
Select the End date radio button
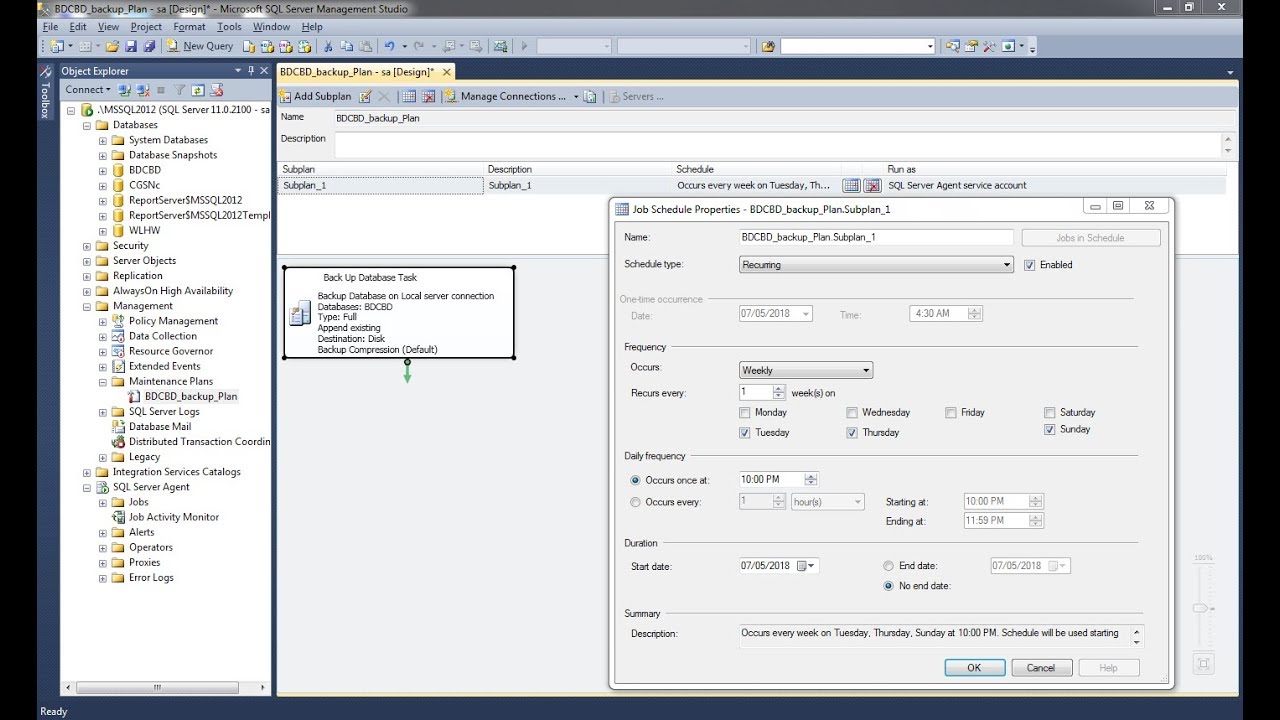click(888, 566)
